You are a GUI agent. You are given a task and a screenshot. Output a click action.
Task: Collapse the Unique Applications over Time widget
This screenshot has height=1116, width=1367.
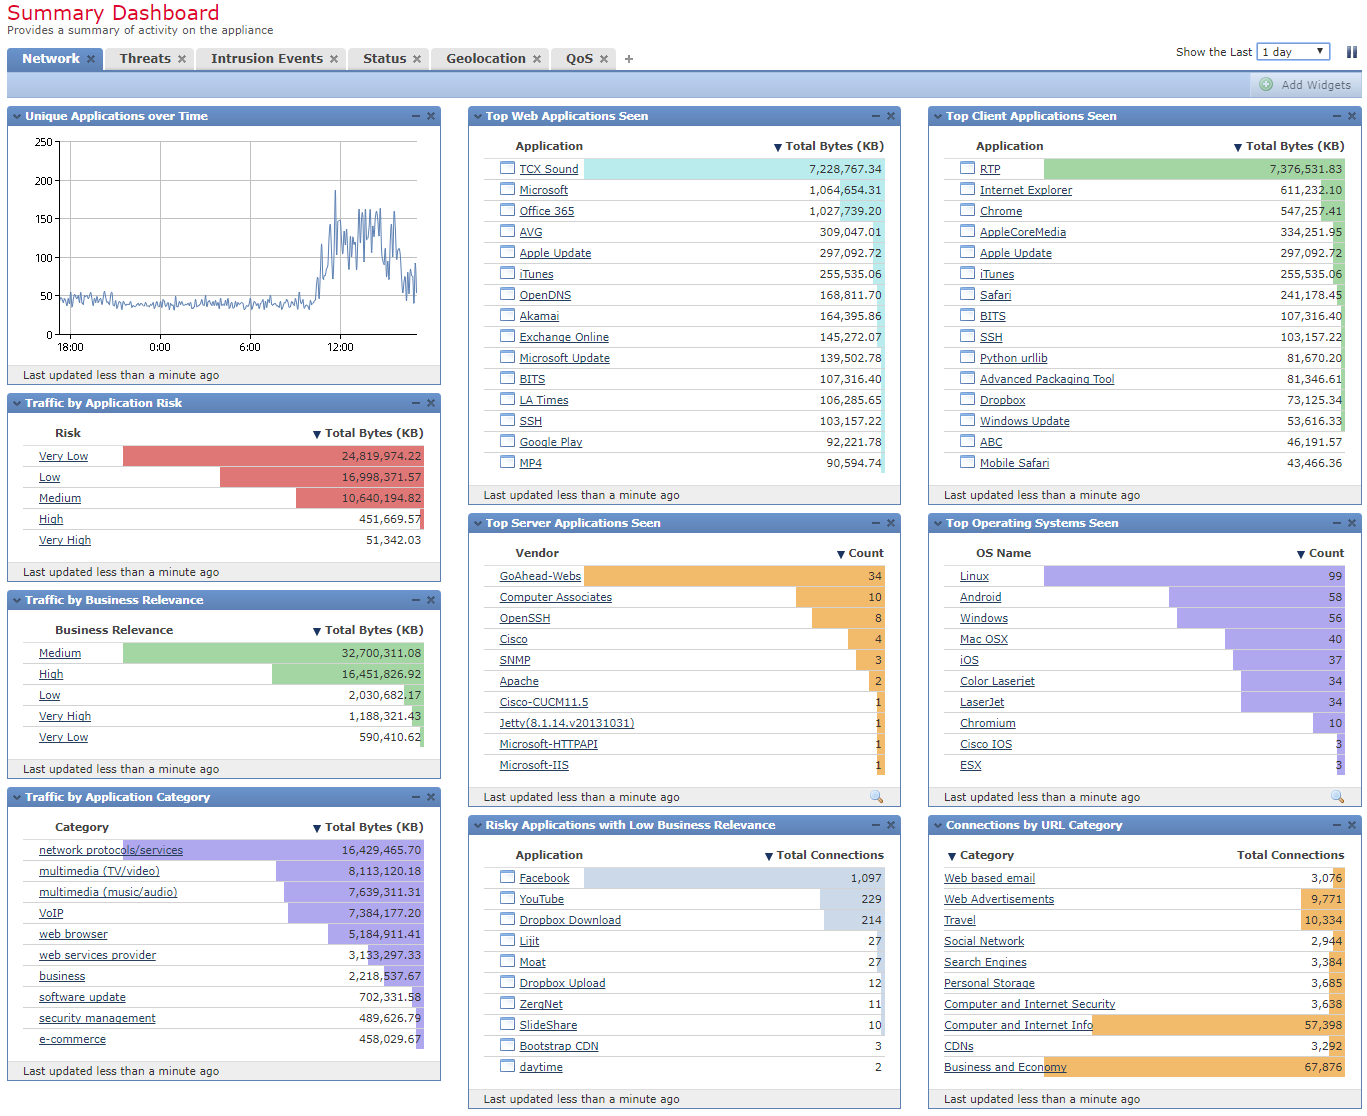click(x=415, y=115)
